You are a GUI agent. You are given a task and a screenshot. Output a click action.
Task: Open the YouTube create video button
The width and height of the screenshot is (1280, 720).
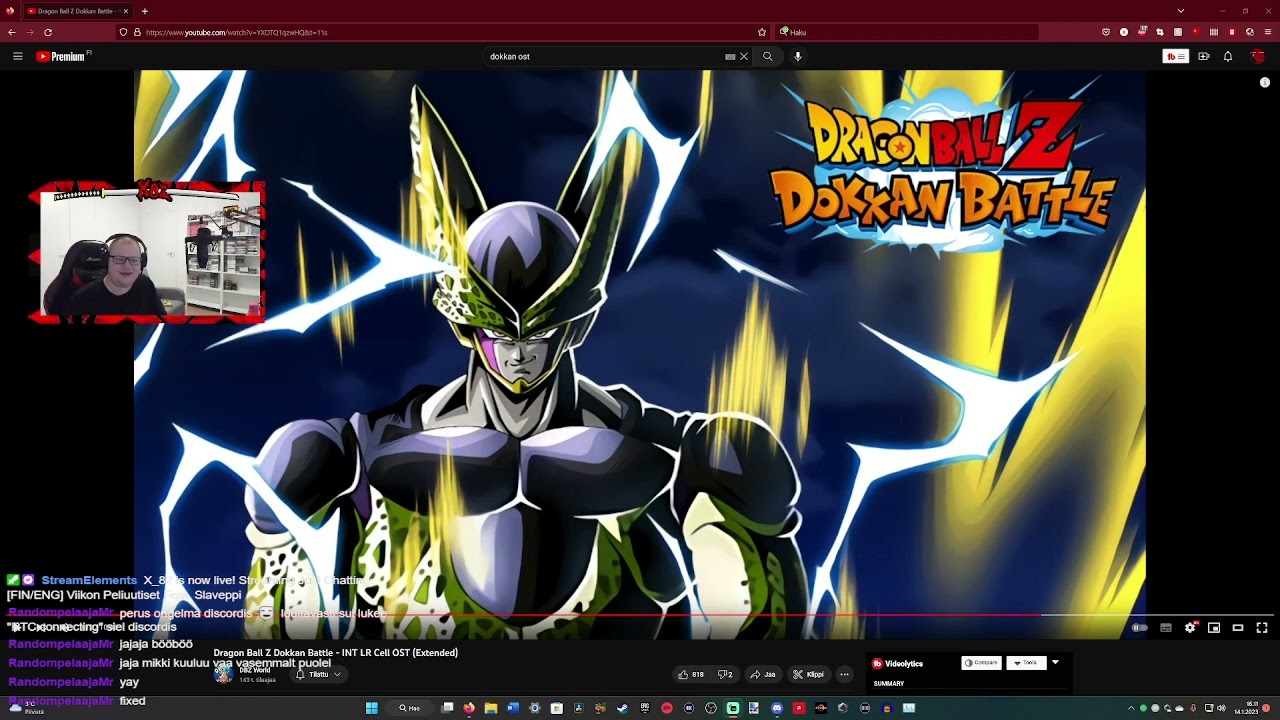click(x=1204, y=56)
